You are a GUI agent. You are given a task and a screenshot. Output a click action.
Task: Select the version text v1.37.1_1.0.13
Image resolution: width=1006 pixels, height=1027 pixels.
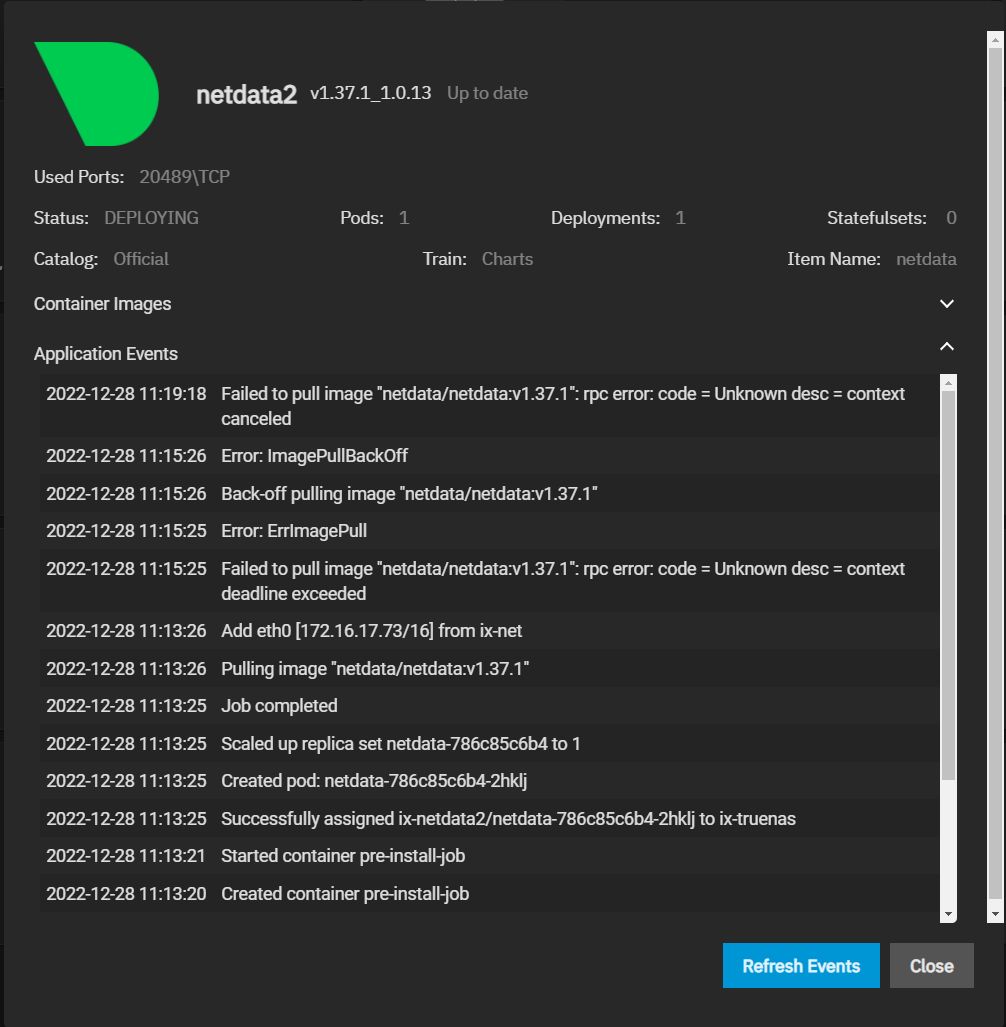pos(371,93)
